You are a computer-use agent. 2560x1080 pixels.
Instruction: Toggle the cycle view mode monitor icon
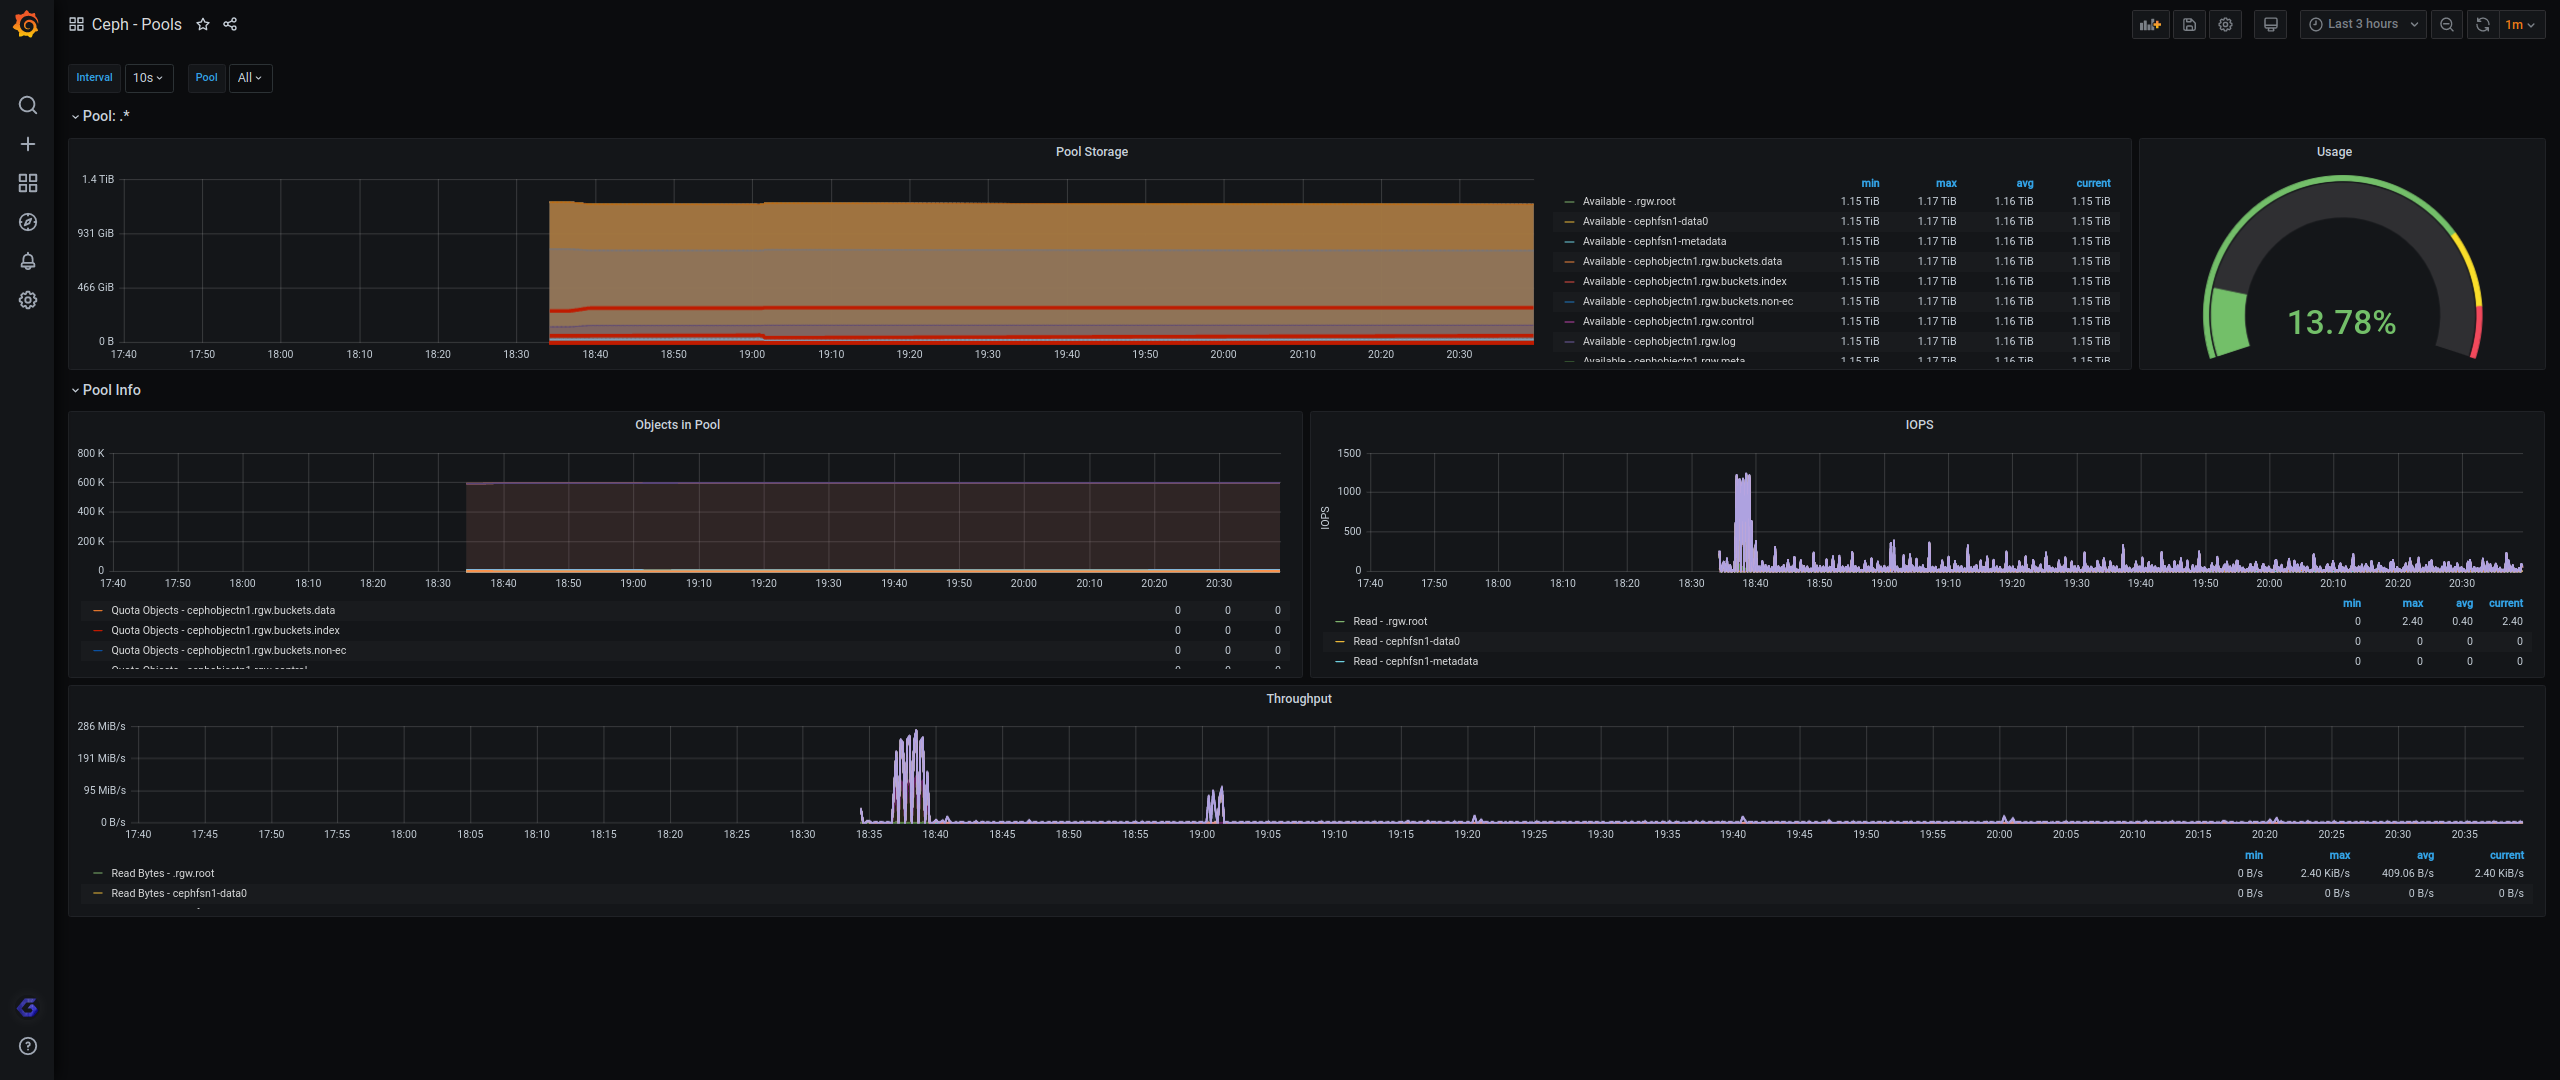2270,24
